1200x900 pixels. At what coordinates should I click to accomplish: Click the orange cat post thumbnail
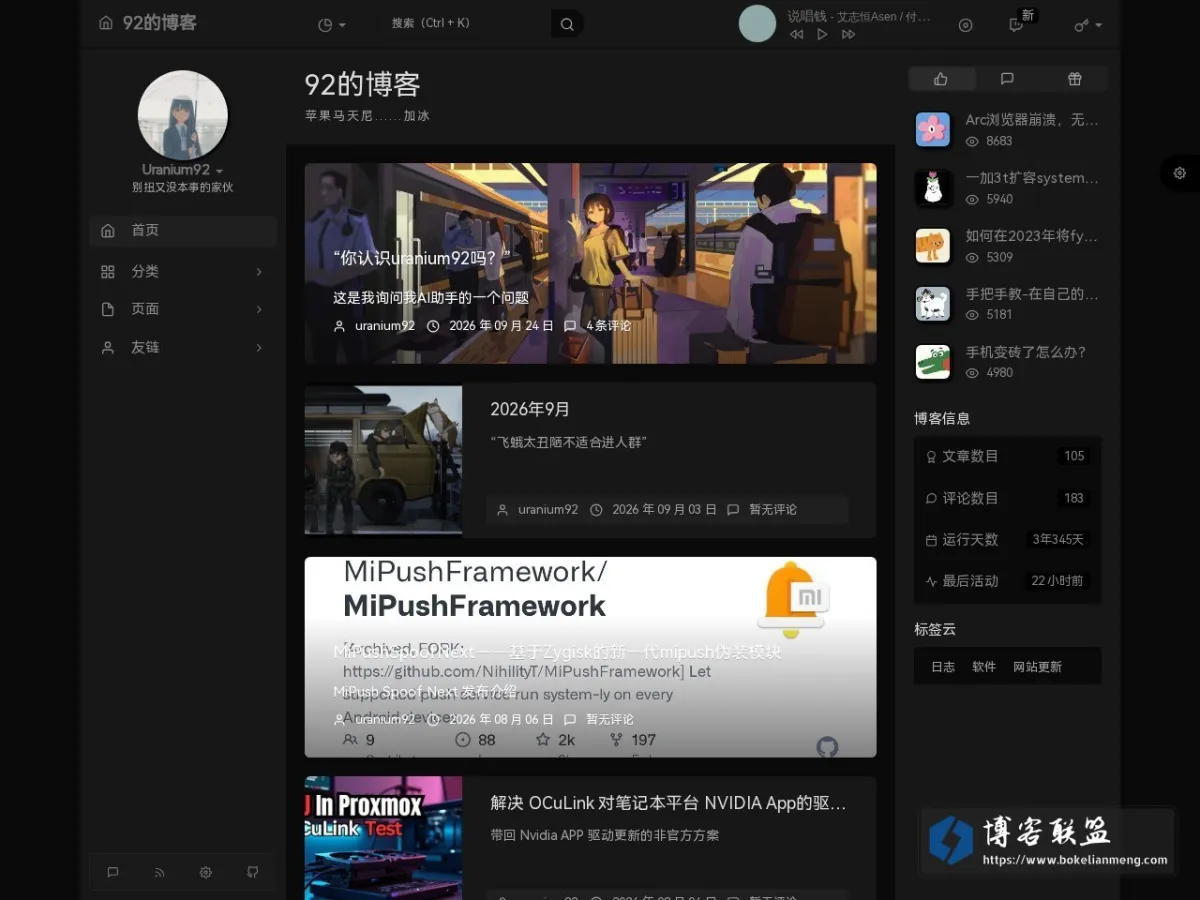(x=933, y=245)
